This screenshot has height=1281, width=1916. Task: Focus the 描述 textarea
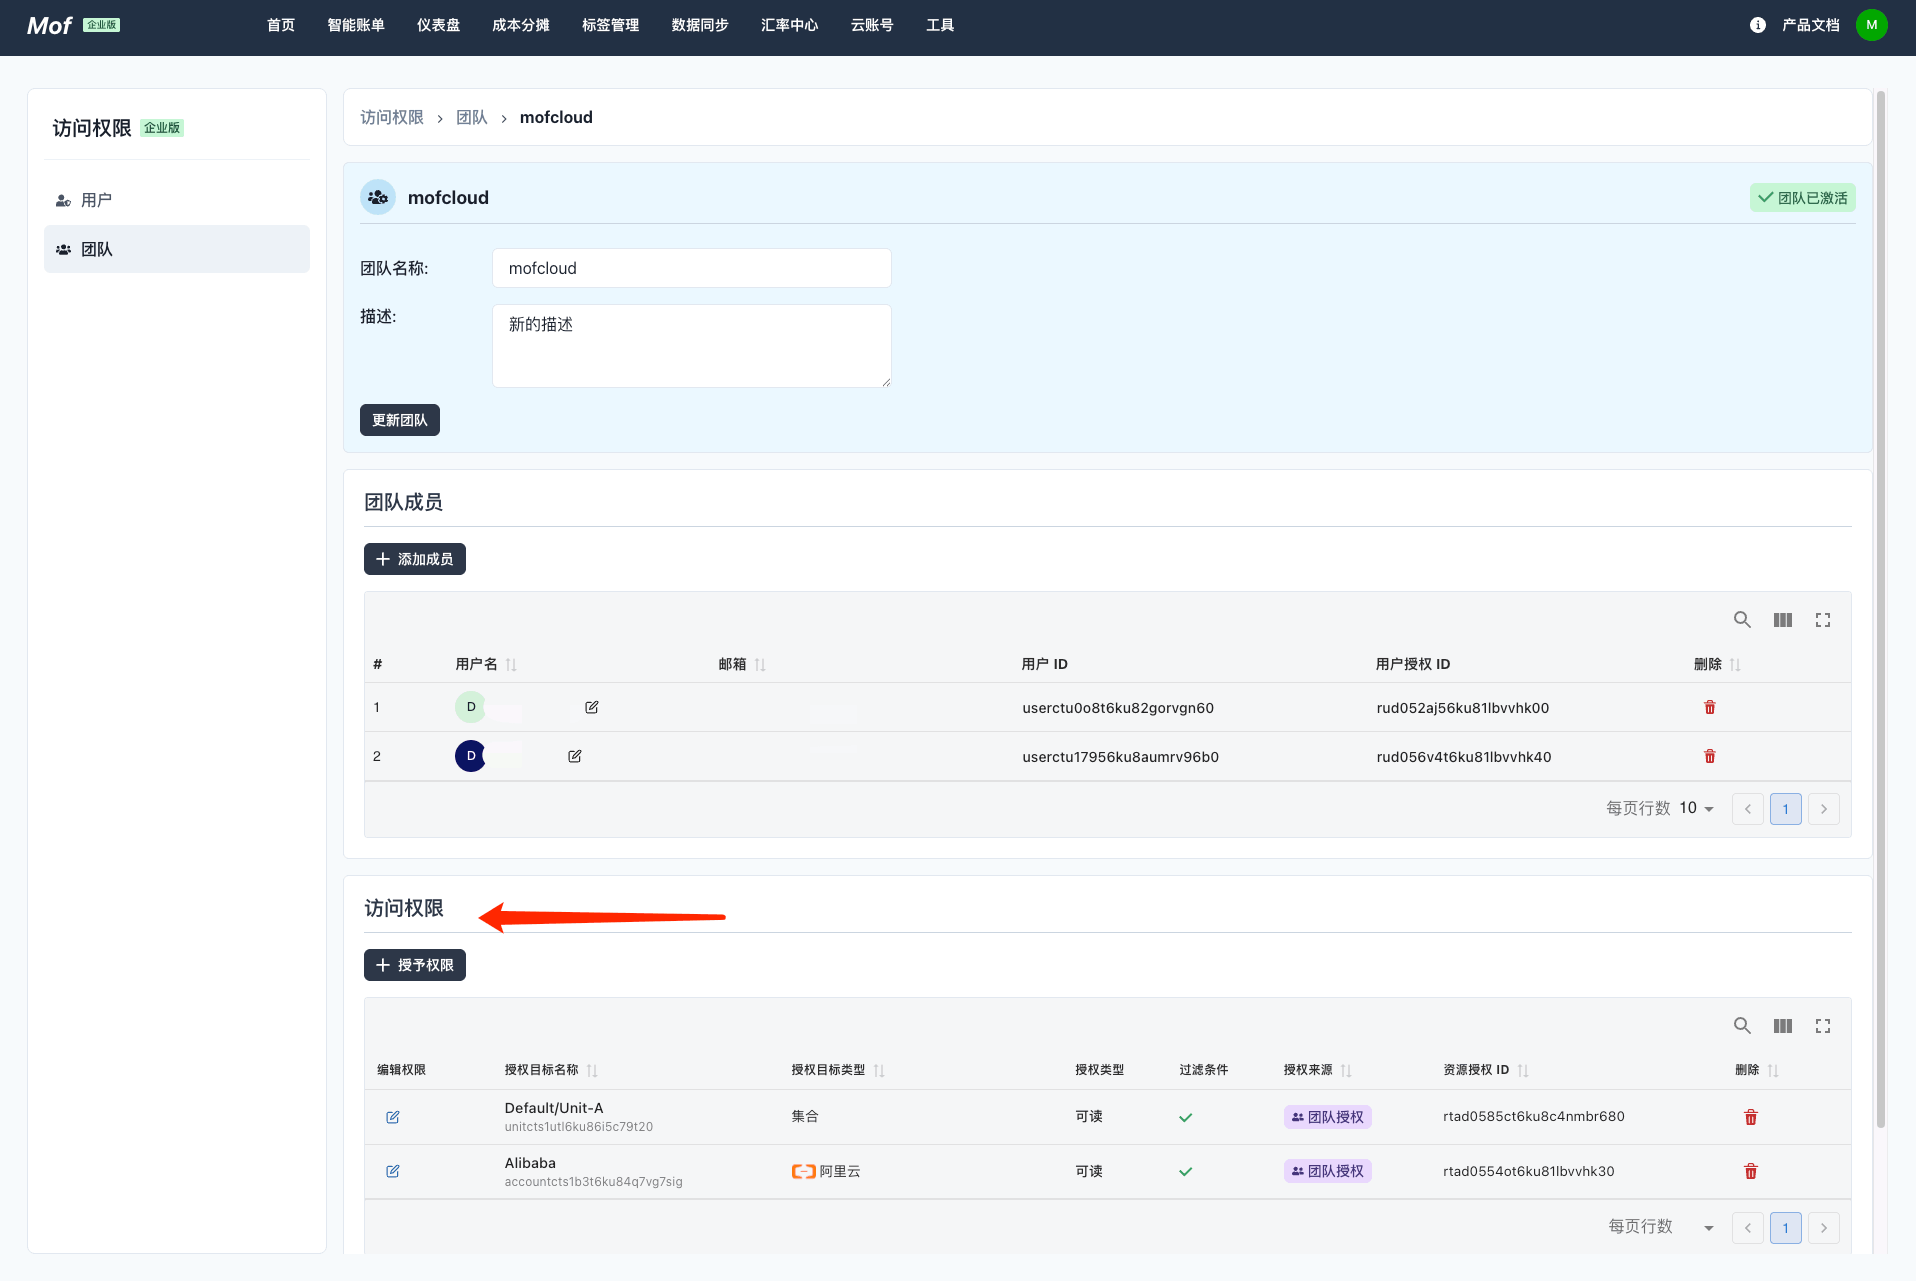coord(692,346)
